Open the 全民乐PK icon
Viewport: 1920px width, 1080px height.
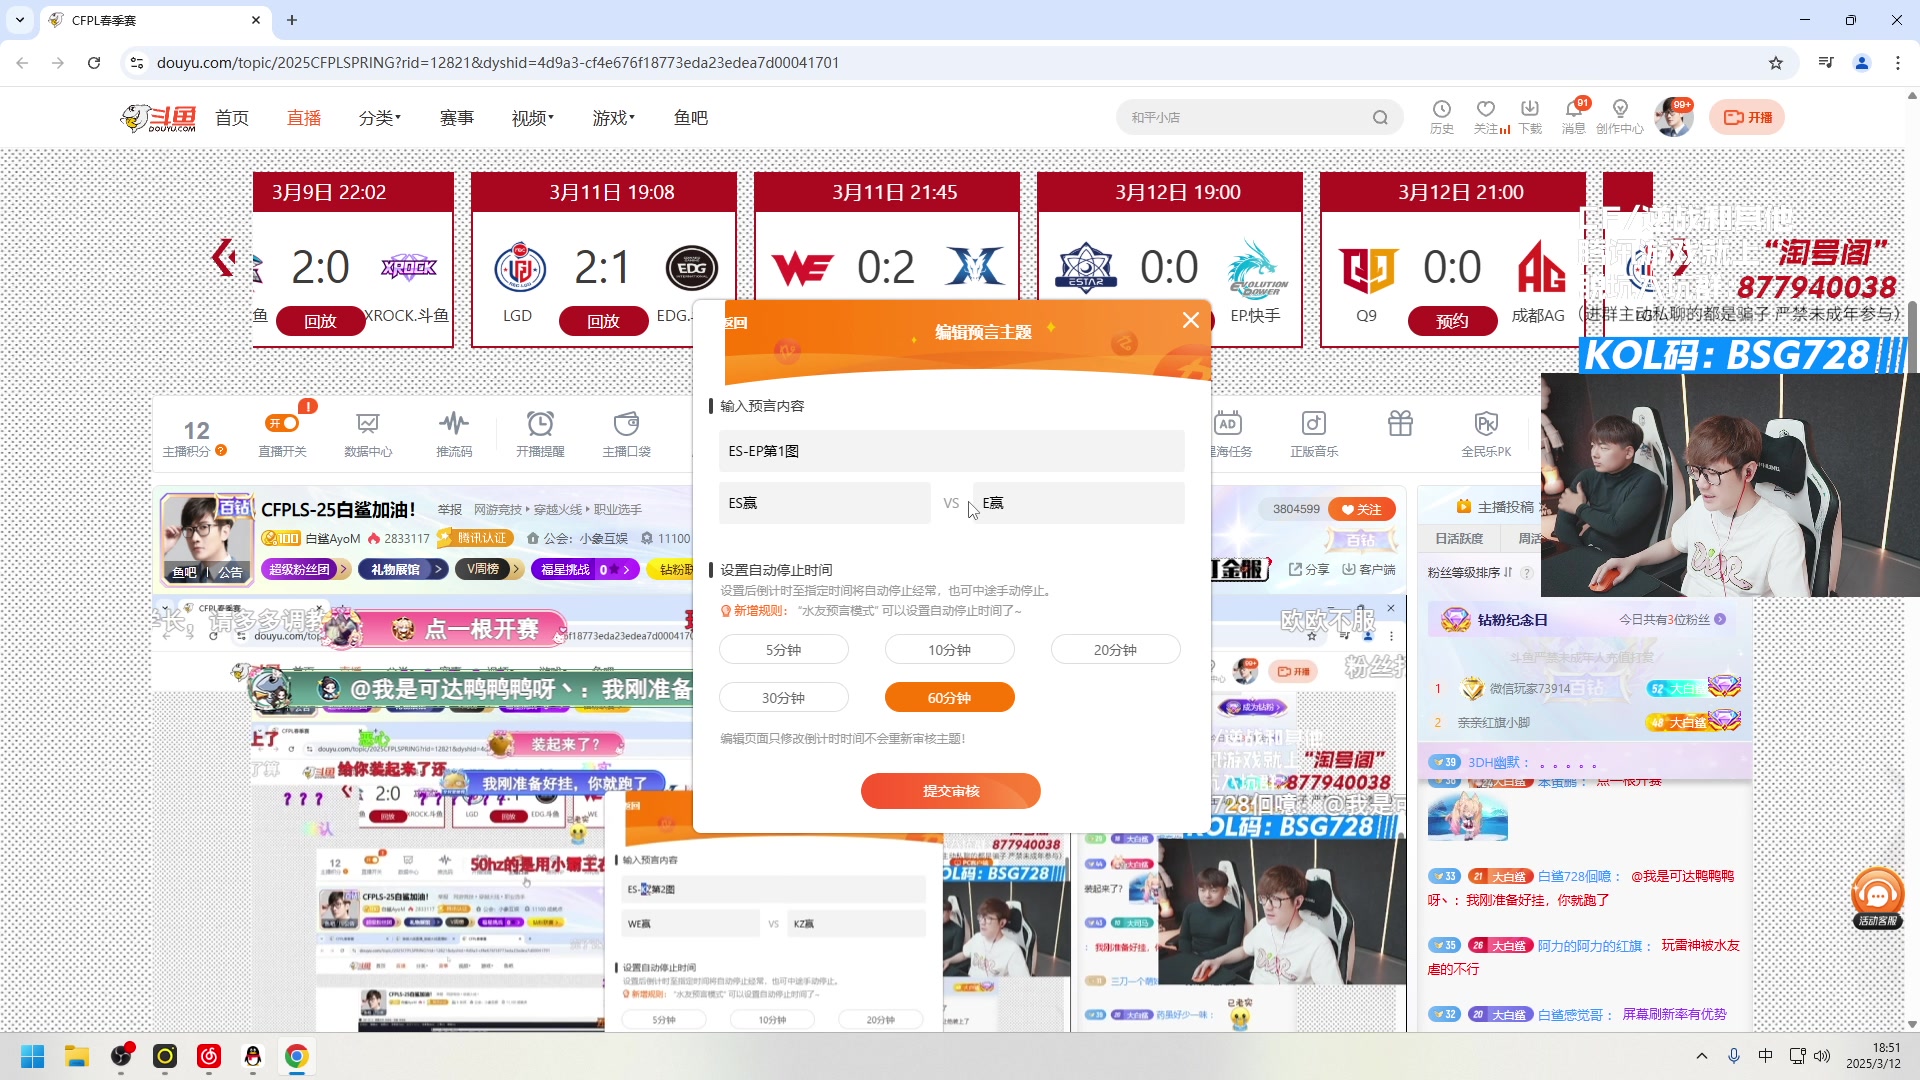click(1486, 424)
